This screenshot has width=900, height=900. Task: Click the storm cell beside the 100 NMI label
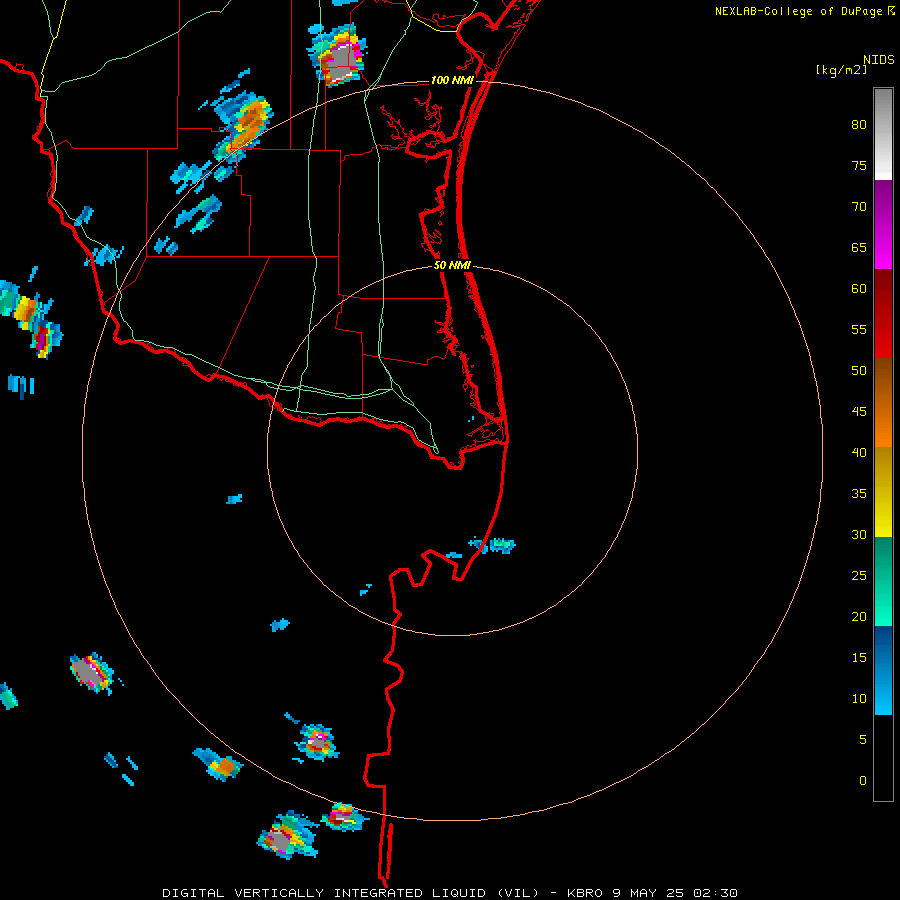(x=338, y=55)
